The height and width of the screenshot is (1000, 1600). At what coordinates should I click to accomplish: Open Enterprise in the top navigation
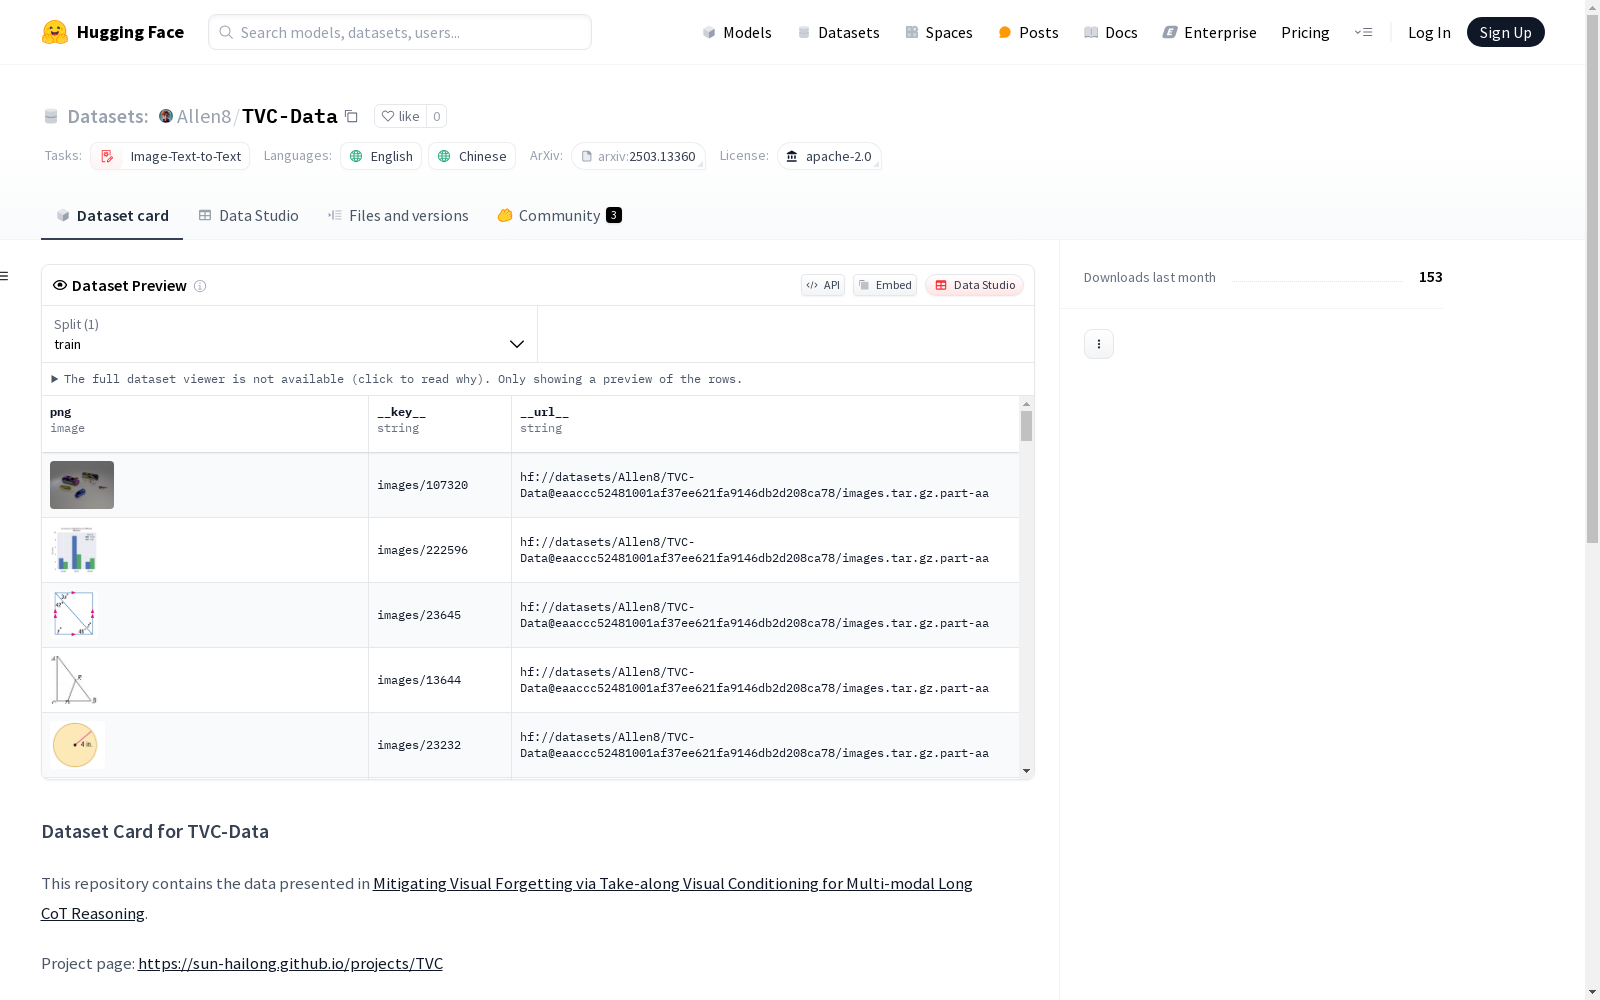1209,32
